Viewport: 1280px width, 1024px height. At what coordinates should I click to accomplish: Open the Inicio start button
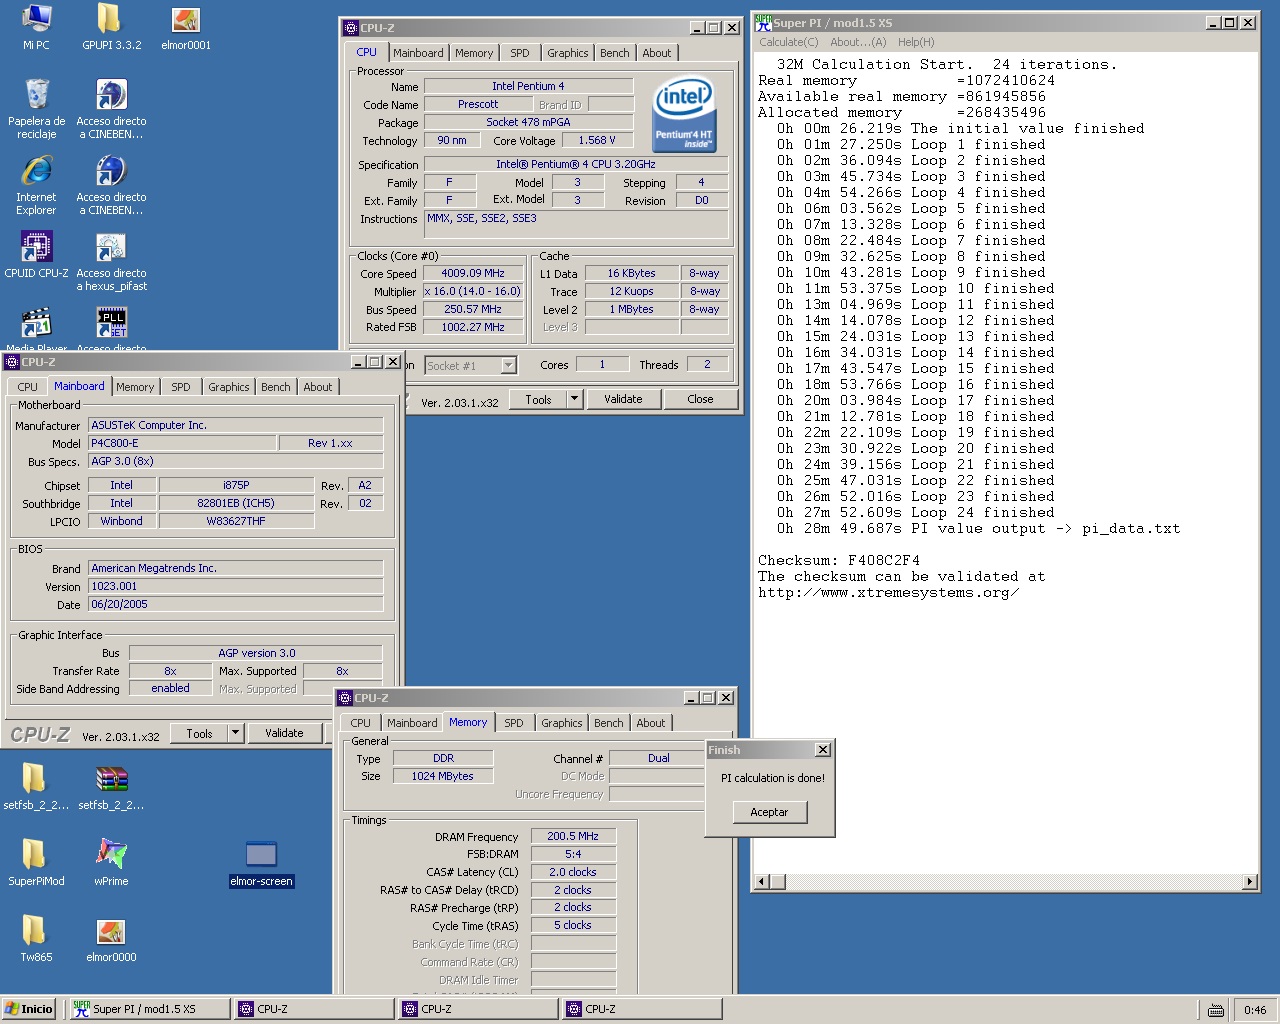coord(29,1009)
